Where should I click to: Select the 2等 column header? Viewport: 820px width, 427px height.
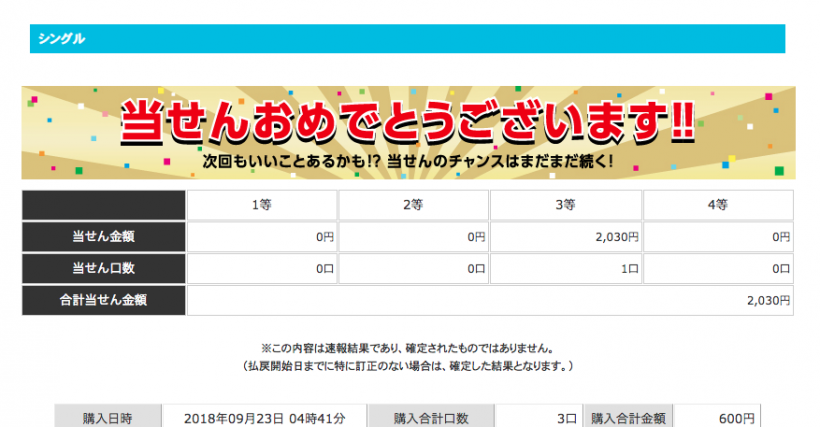(412, 205)
